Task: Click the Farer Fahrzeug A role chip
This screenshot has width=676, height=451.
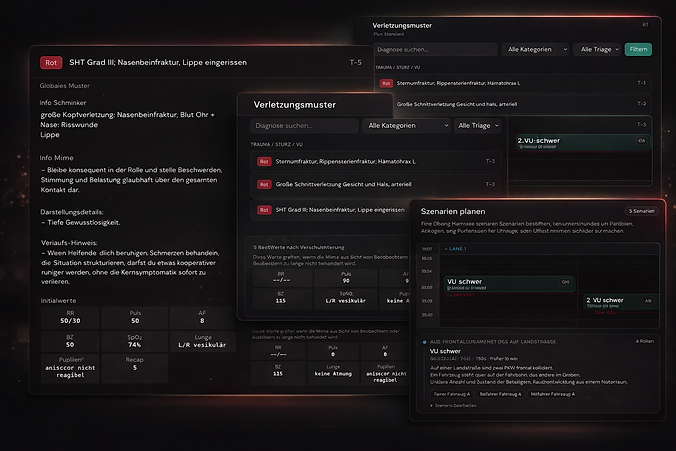Action: click(x=452, y=394)
